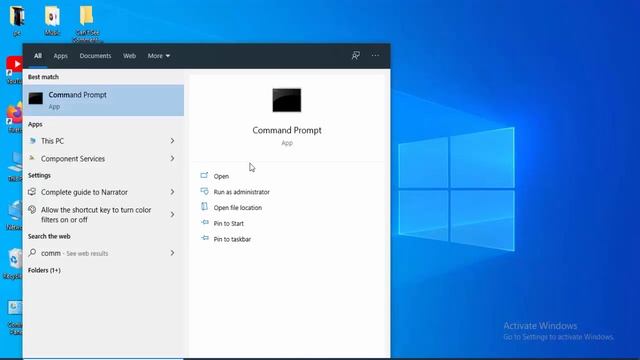This screenshot has width=640, height=360.
Task: Open the More filters dropdown
Action: tap(159, 56)
